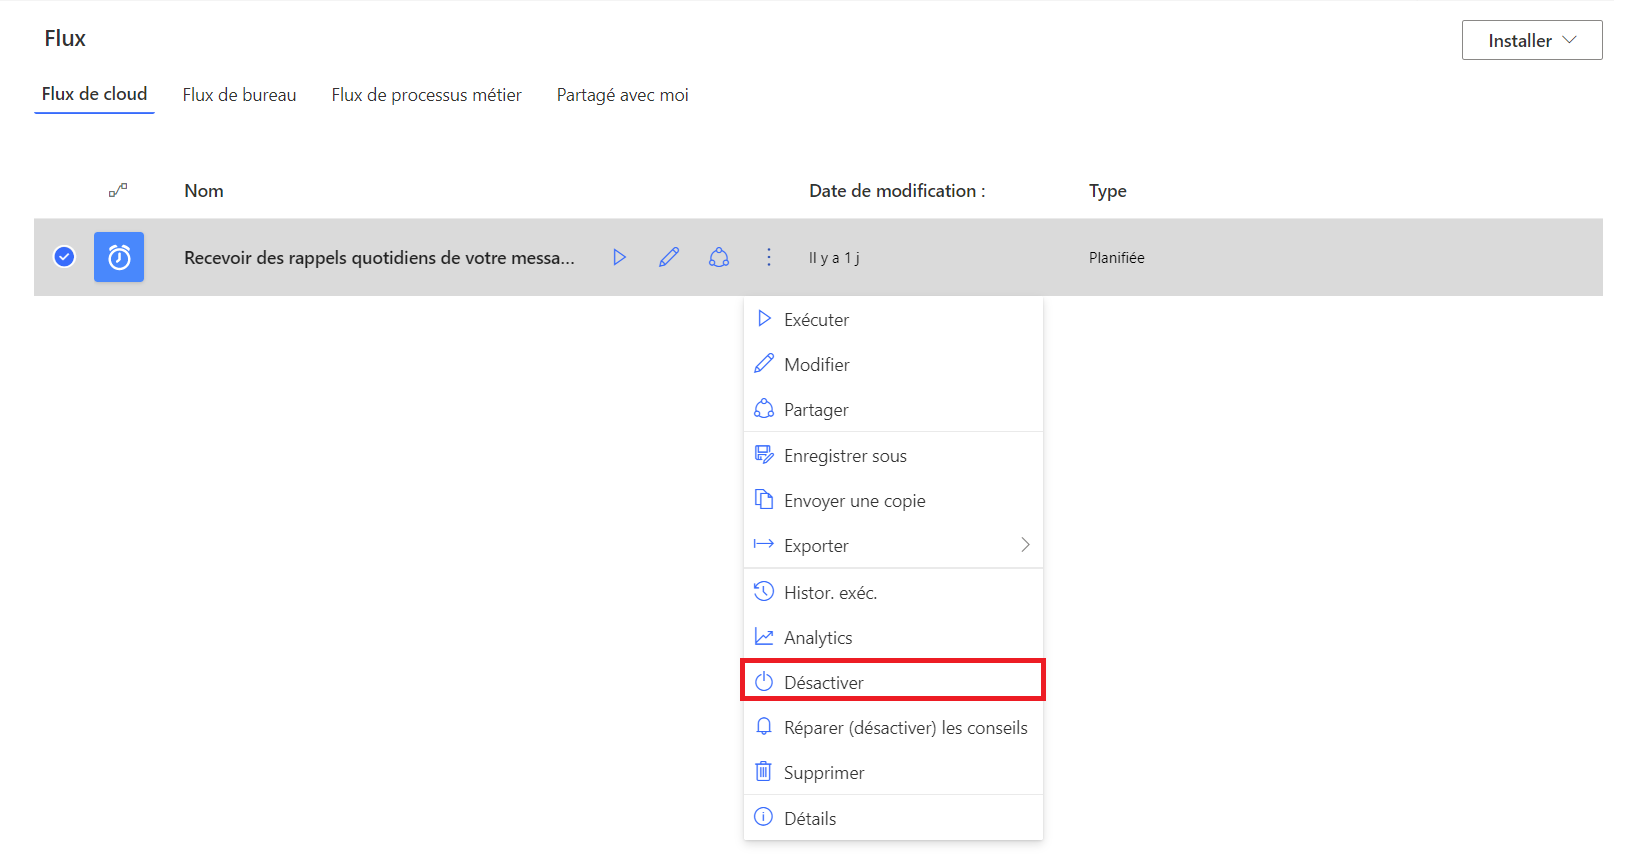
Task: Open Histor. exéc. from the menu
Action: click(830, 593)
